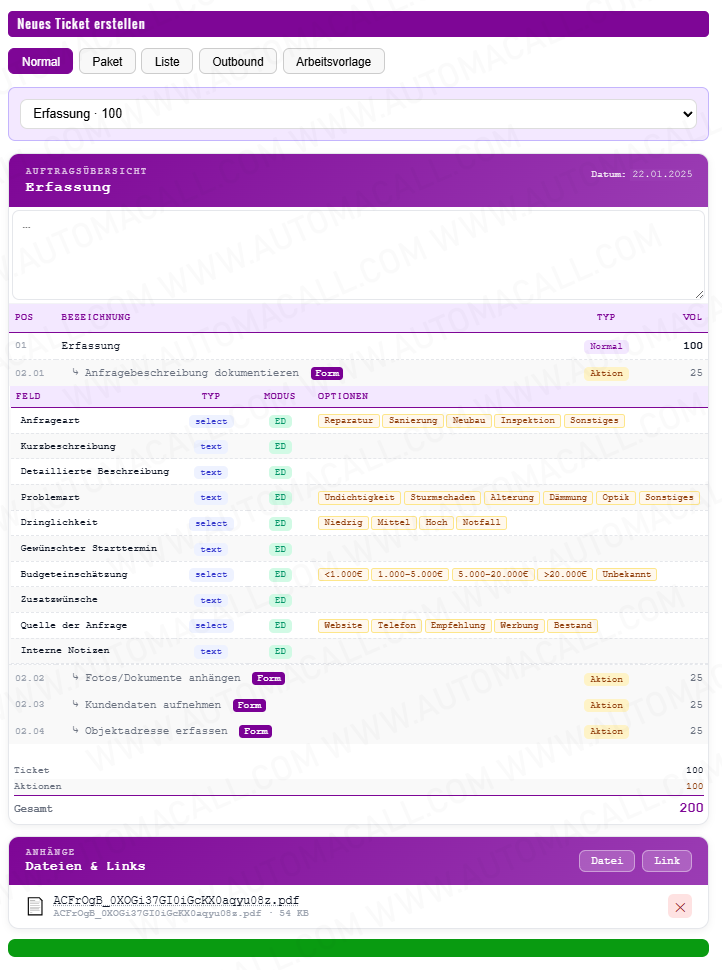The width and height of the screenshot is (722, 970).
Task: Select the Notfall urgency tag
Action: point(481,523)
